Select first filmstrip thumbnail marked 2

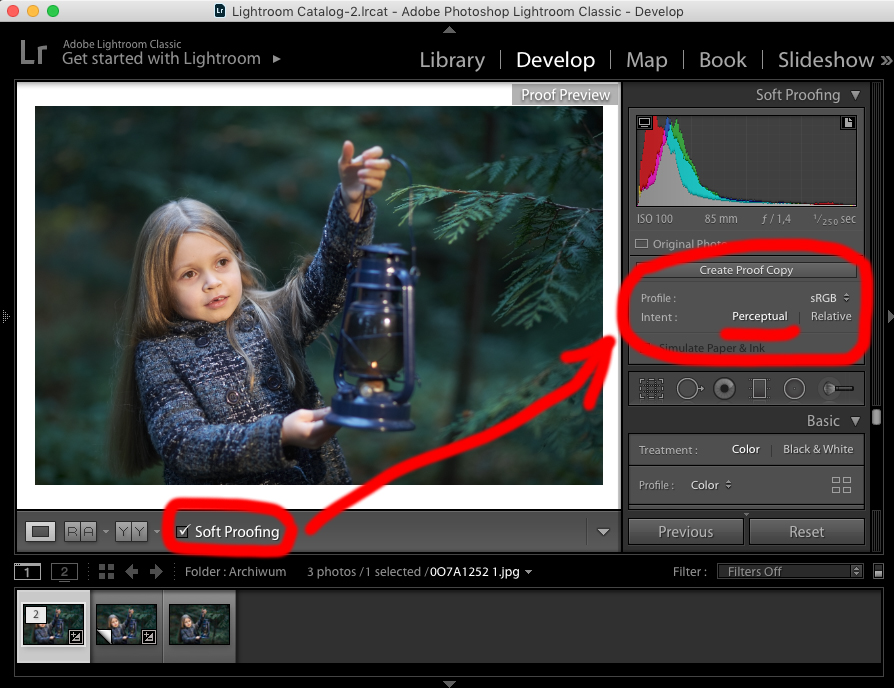pyautogui.click(x=54, y=625)
